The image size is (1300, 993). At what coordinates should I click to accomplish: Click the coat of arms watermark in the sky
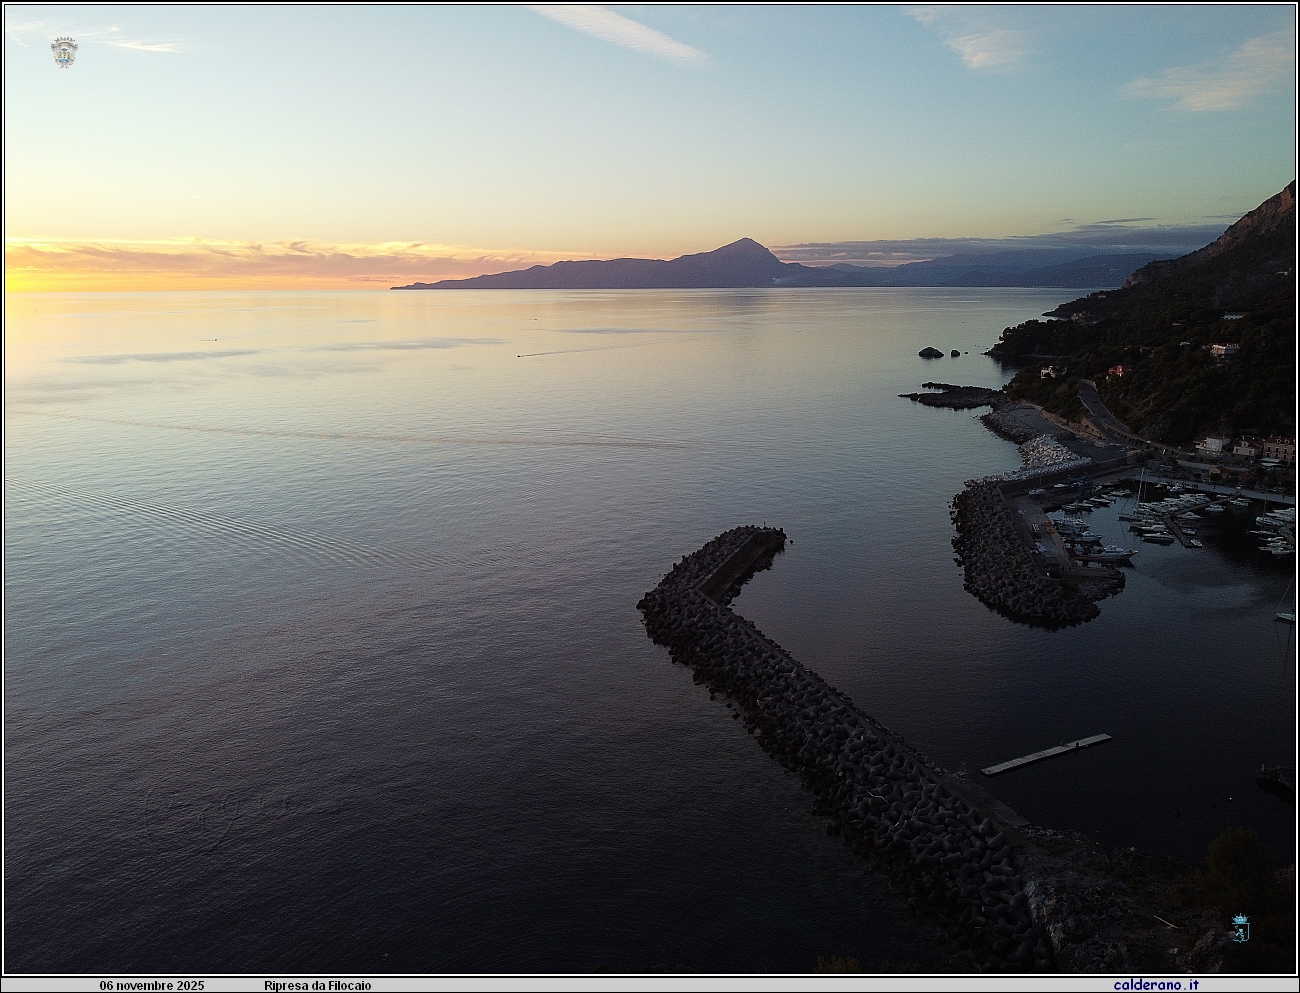click(64, 52)
